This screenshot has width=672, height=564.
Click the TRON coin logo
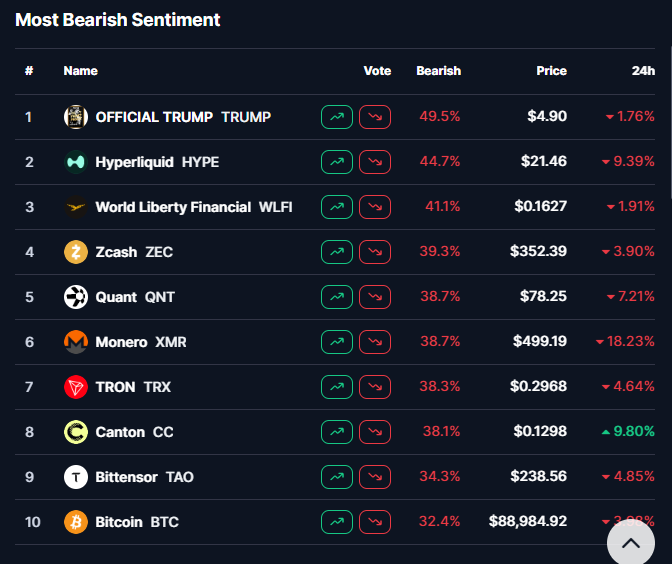[x=76, y=387]
